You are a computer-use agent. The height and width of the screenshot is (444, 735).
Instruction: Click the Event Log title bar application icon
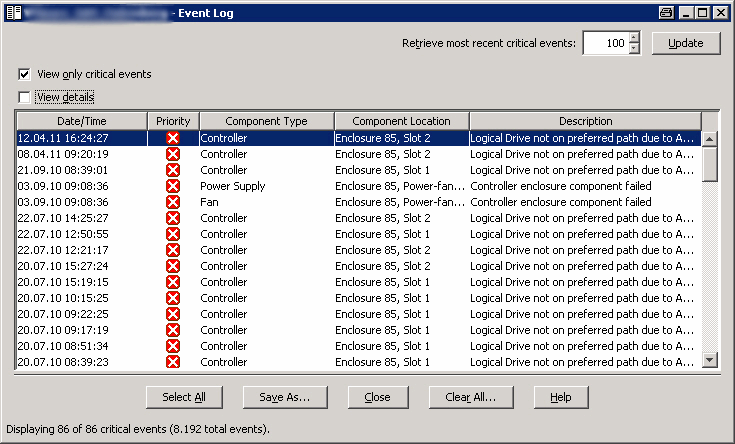[x=12, y=13]
